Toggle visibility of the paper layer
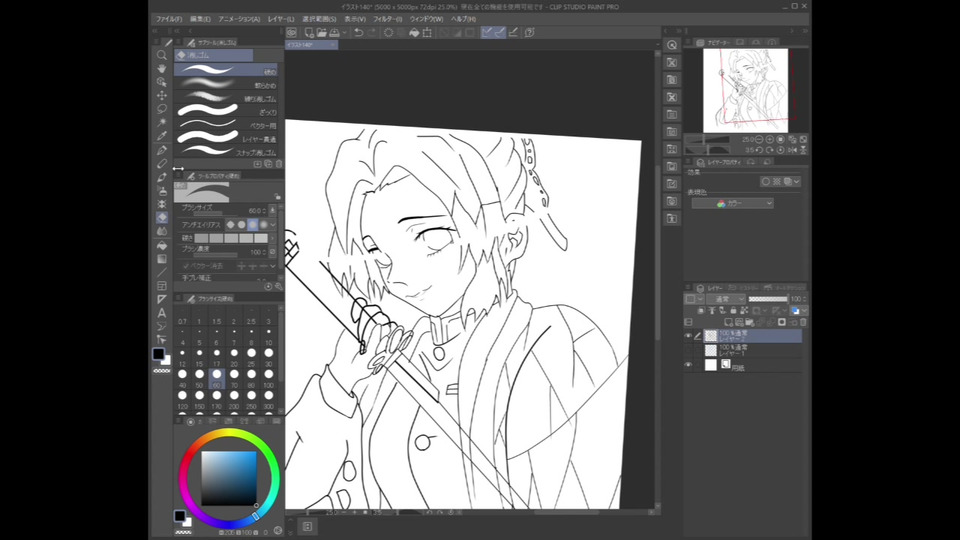This screenshot has width=960, height=540. [688, 365]
